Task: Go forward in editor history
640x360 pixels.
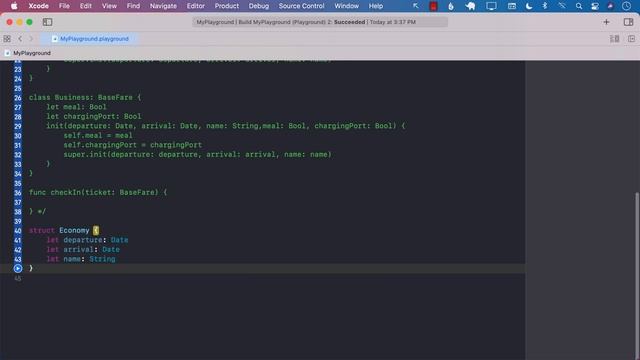Action: coord(31,39)
